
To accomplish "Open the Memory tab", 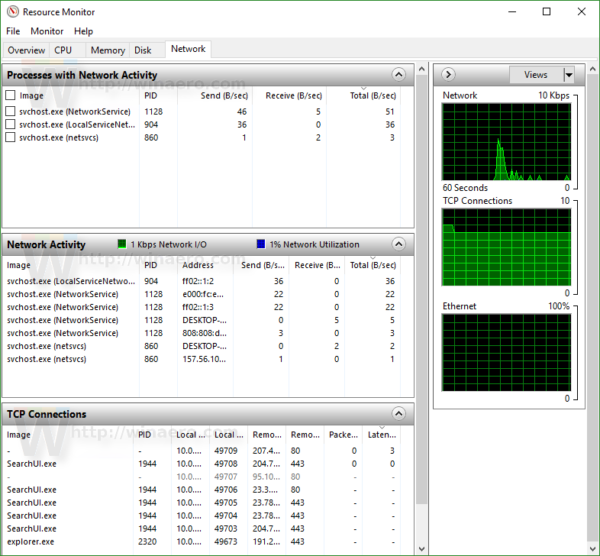I will click(108, 50).
